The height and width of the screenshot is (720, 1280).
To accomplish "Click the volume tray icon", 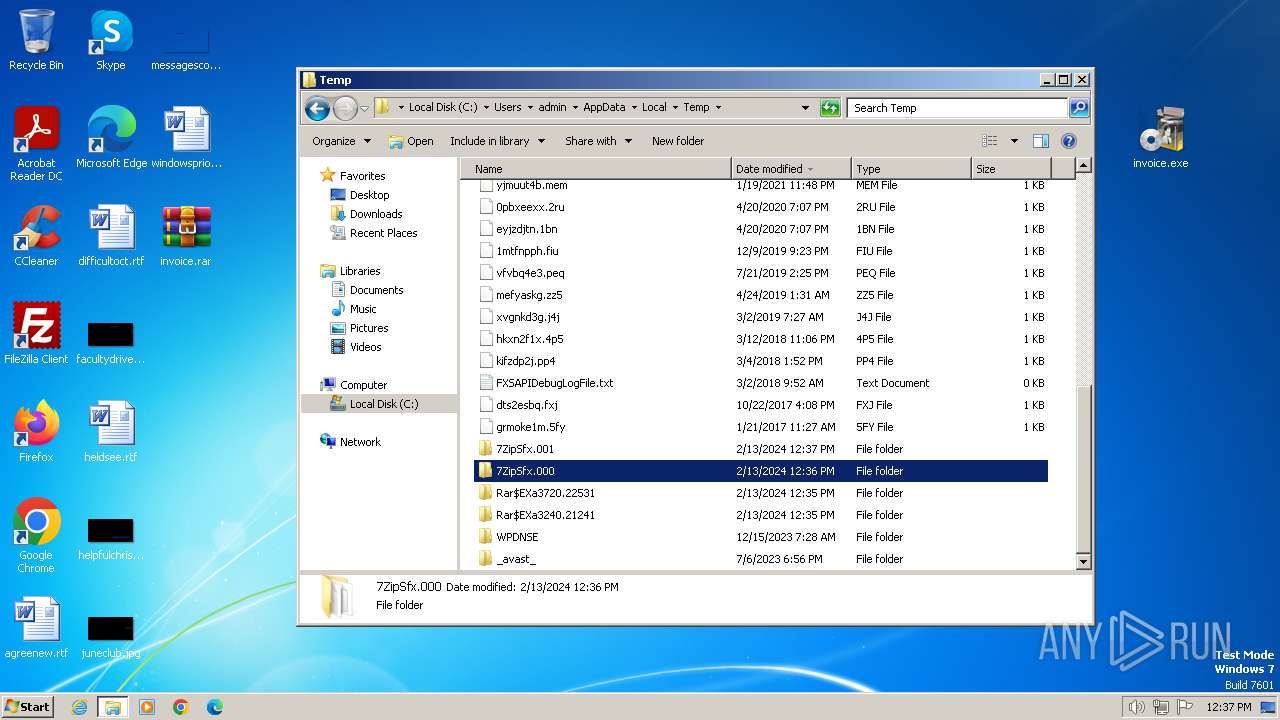I will (x=1136, y=707).
